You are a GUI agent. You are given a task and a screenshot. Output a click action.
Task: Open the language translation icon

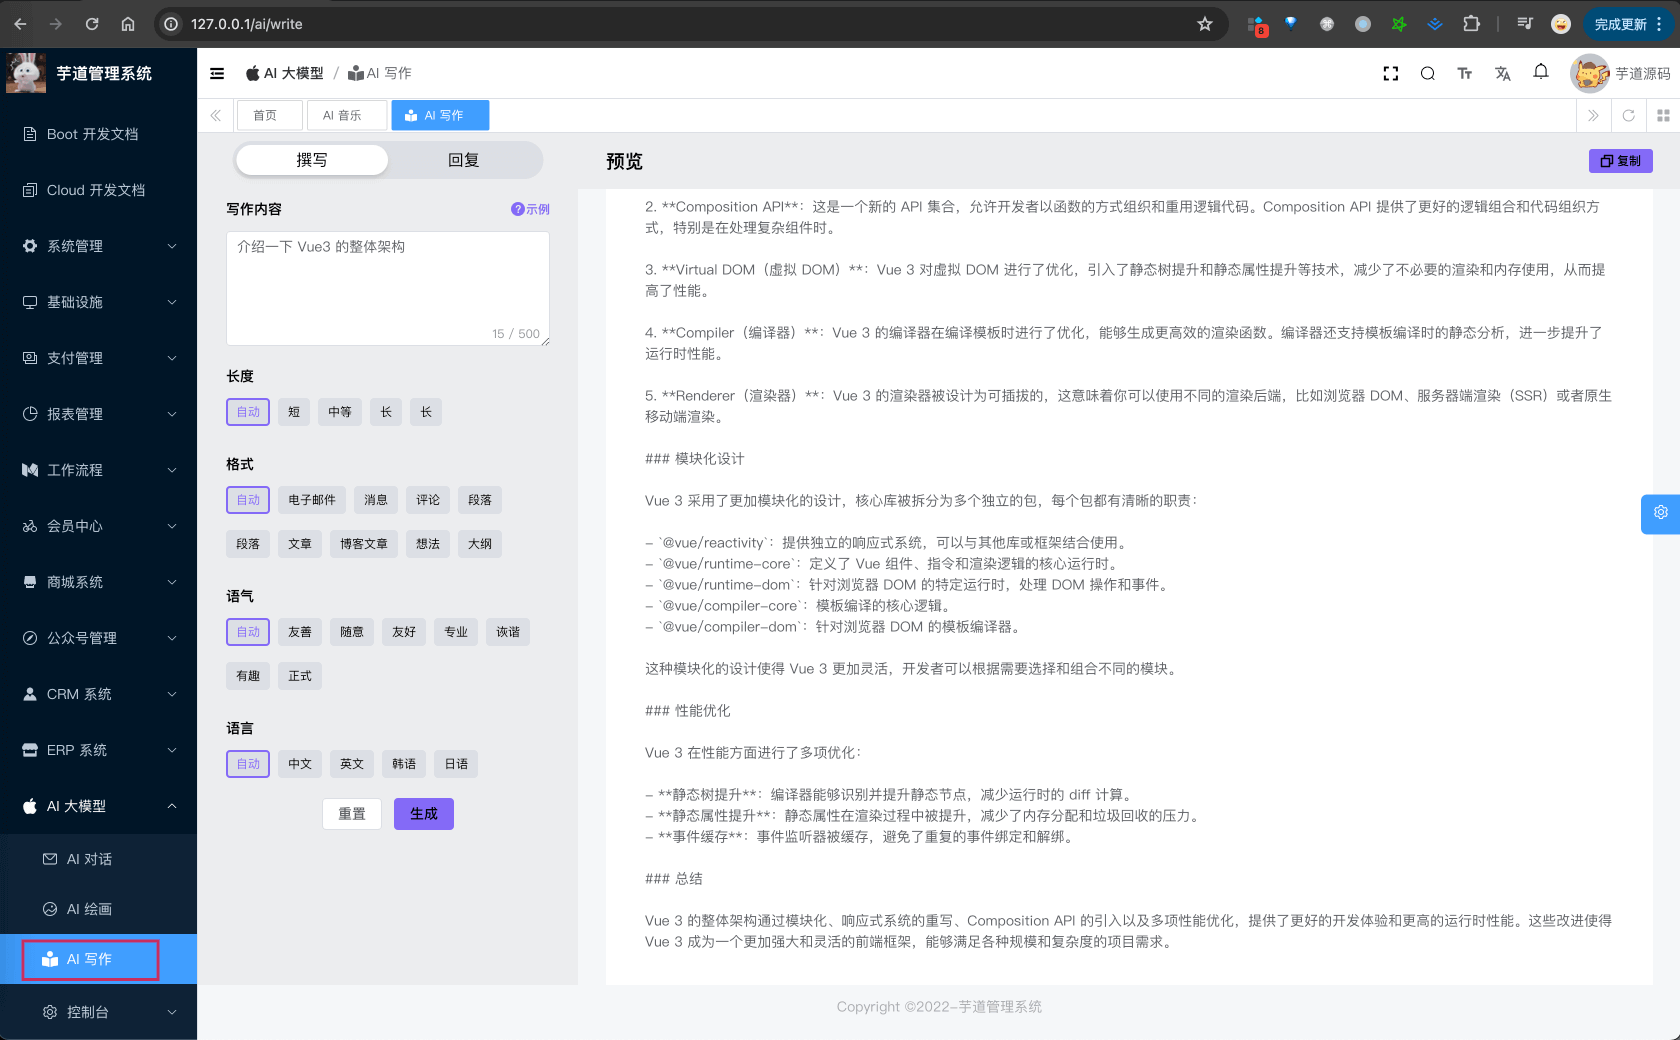point(1502,73)
